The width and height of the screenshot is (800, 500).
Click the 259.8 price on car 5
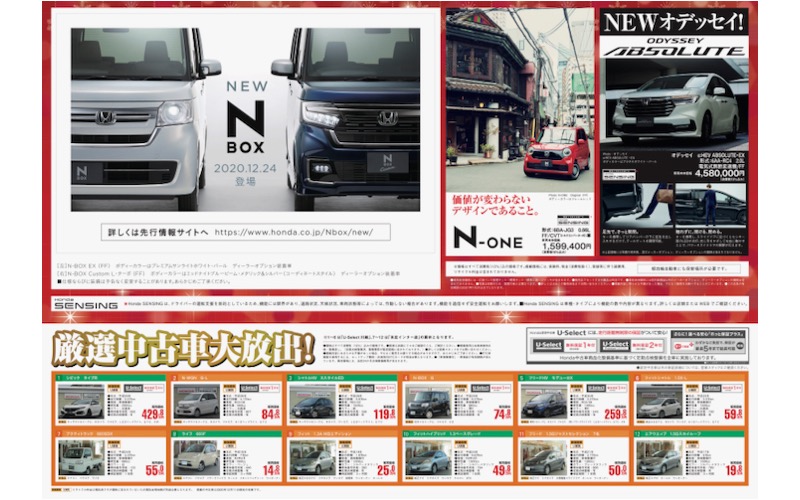tap(616, 414)
